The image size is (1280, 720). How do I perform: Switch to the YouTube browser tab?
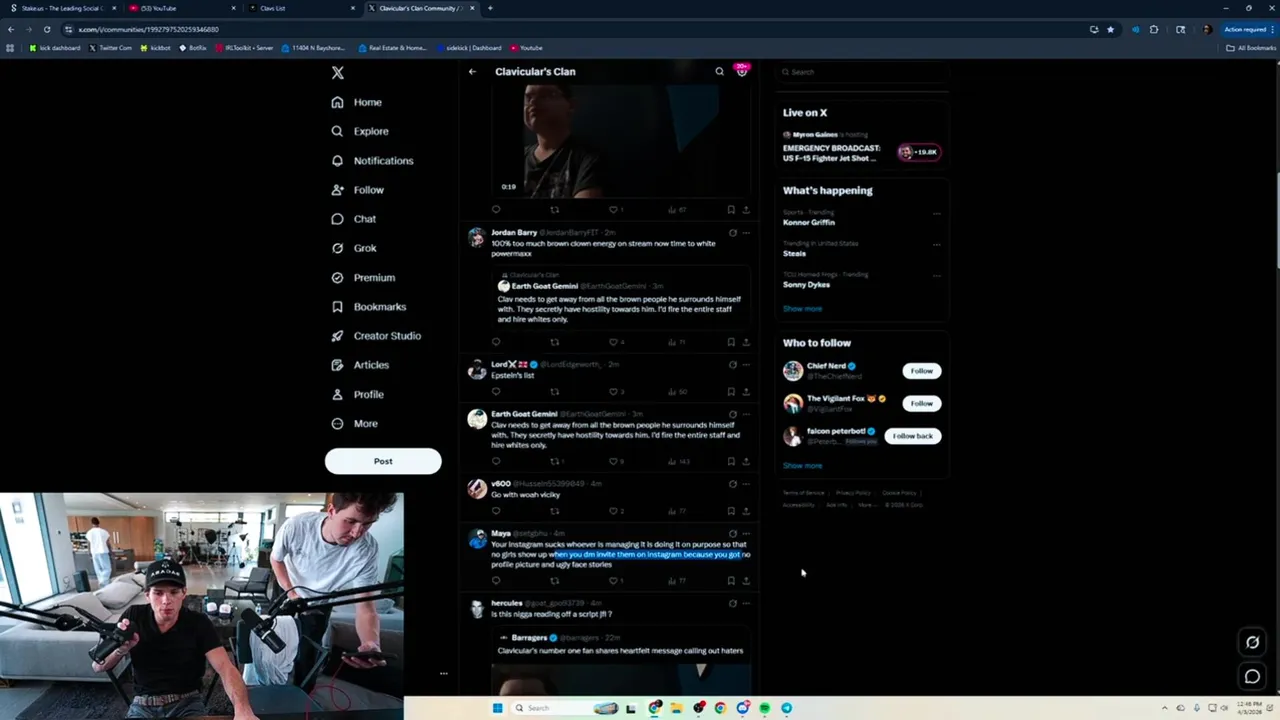point(180,8)
